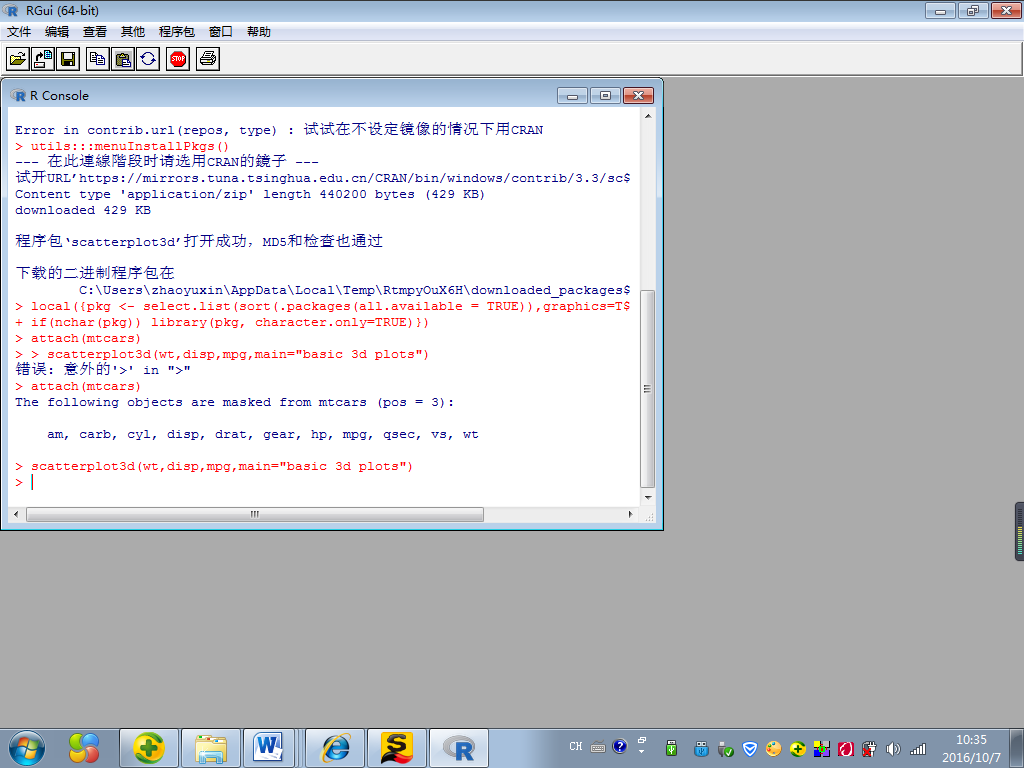1024x768 pixels.
Task: Click the scatterplot3d command on last line
Action: (x=222, y=466)
